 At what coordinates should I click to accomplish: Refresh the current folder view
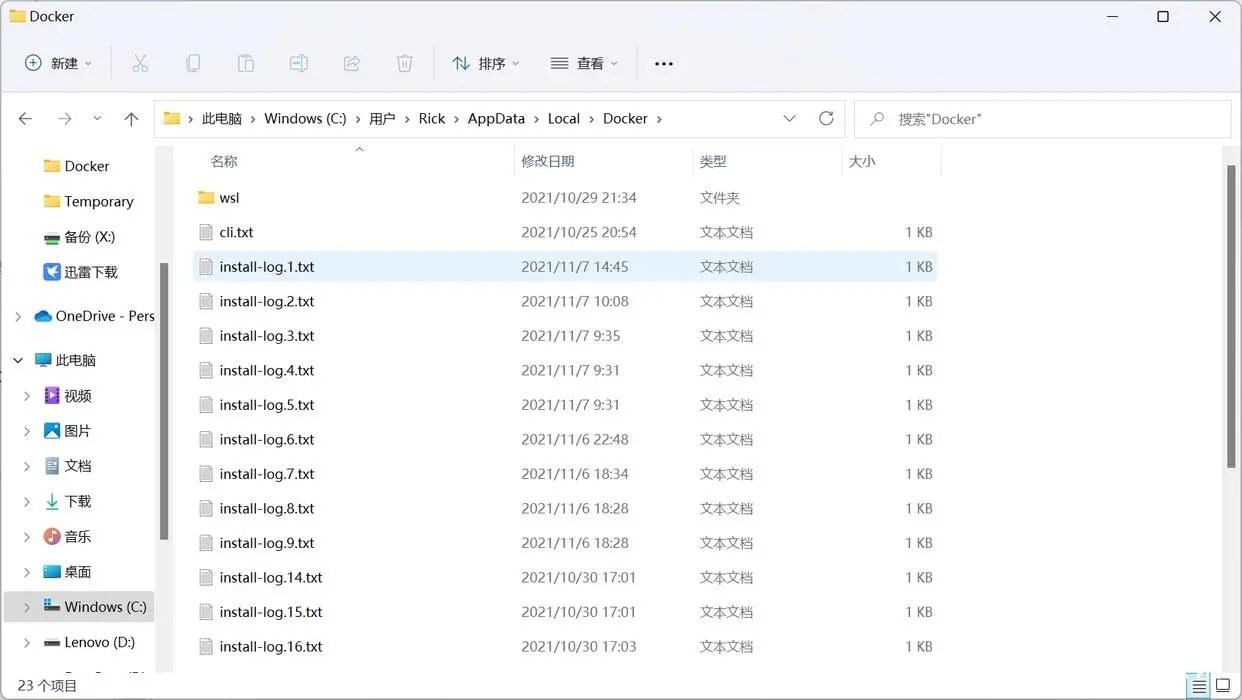pyautogui.click(x=826, y=118)
